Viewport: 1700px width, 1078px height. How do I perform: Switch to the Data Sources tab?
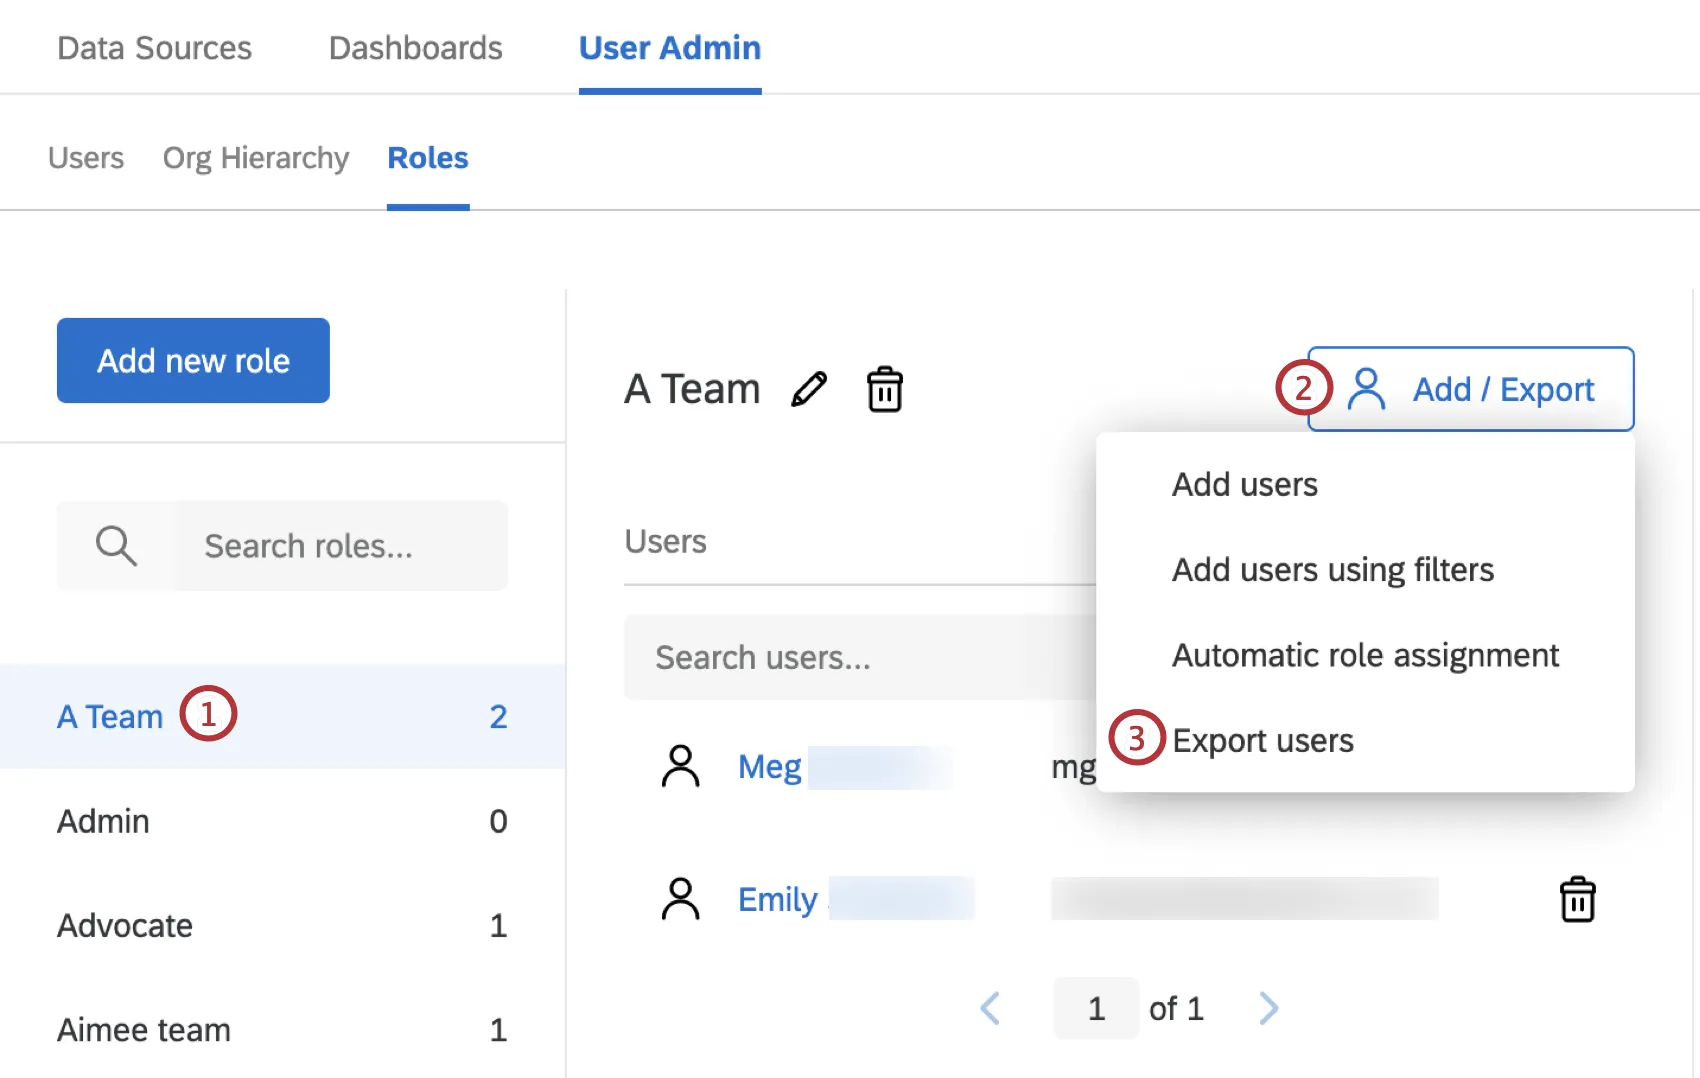(x=155, y=48)
